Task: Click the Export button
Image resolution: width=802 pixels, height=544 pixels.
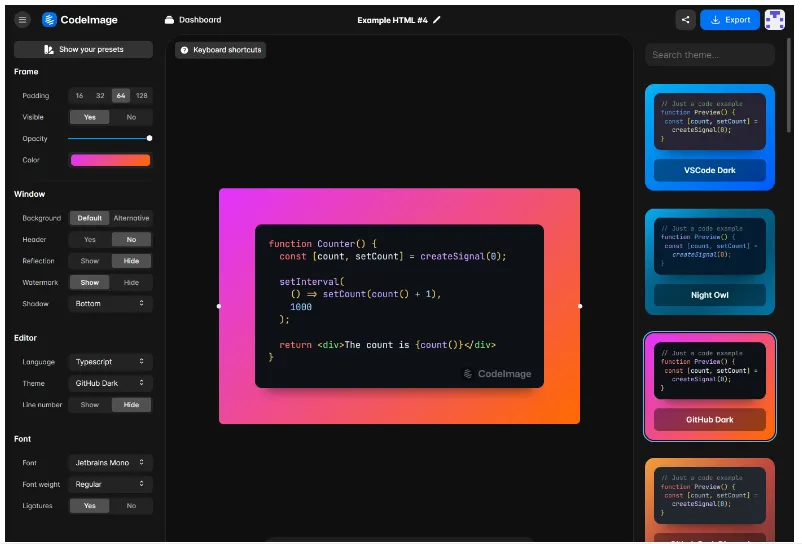Action: point(729,19)
